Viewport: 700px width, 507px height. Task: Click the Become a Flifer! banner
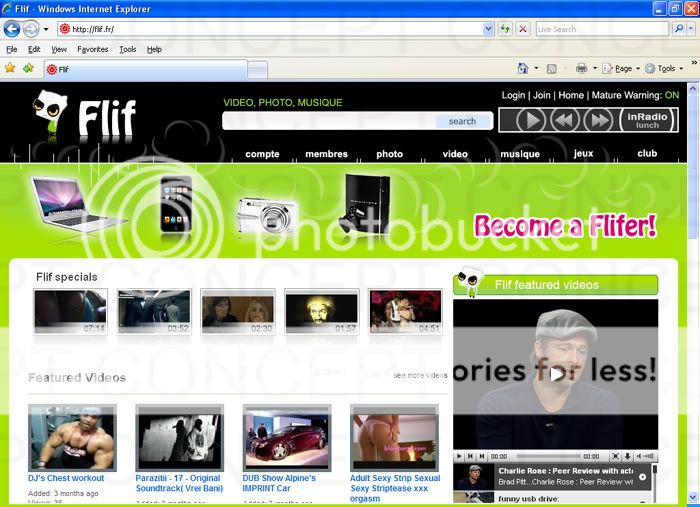click(x=565, y=225)
